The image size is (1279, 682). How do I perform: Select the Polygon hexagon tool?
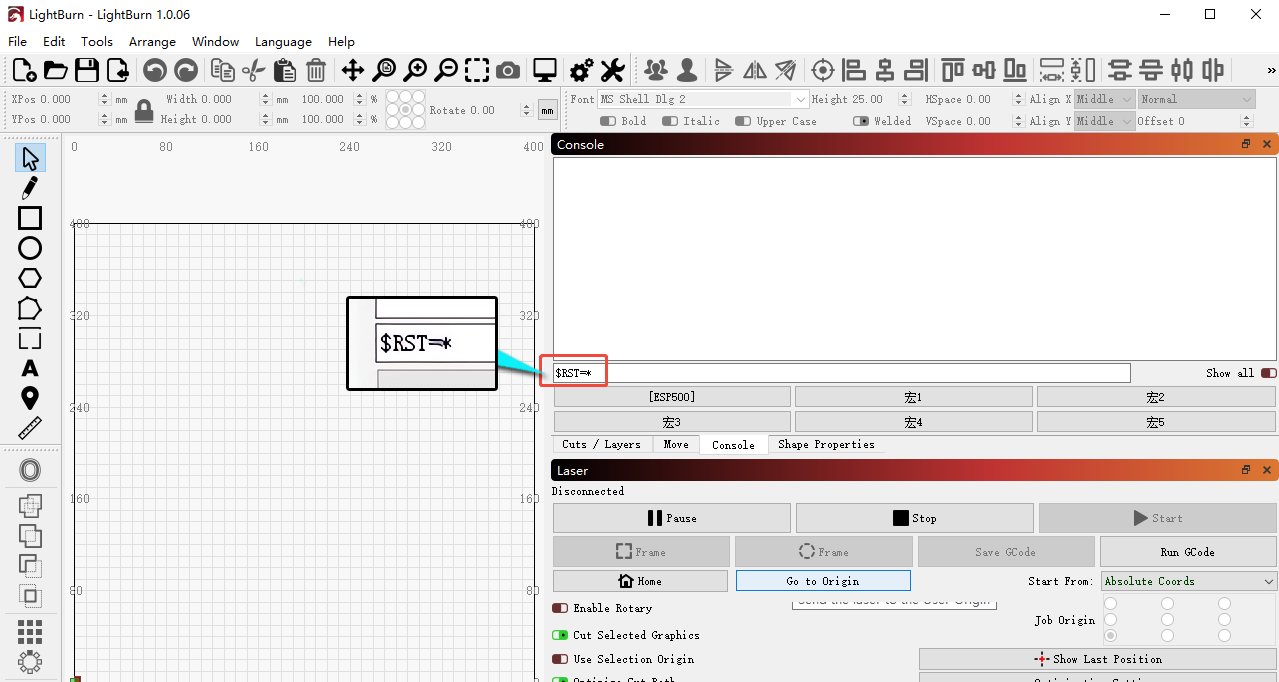coord(30,278)
